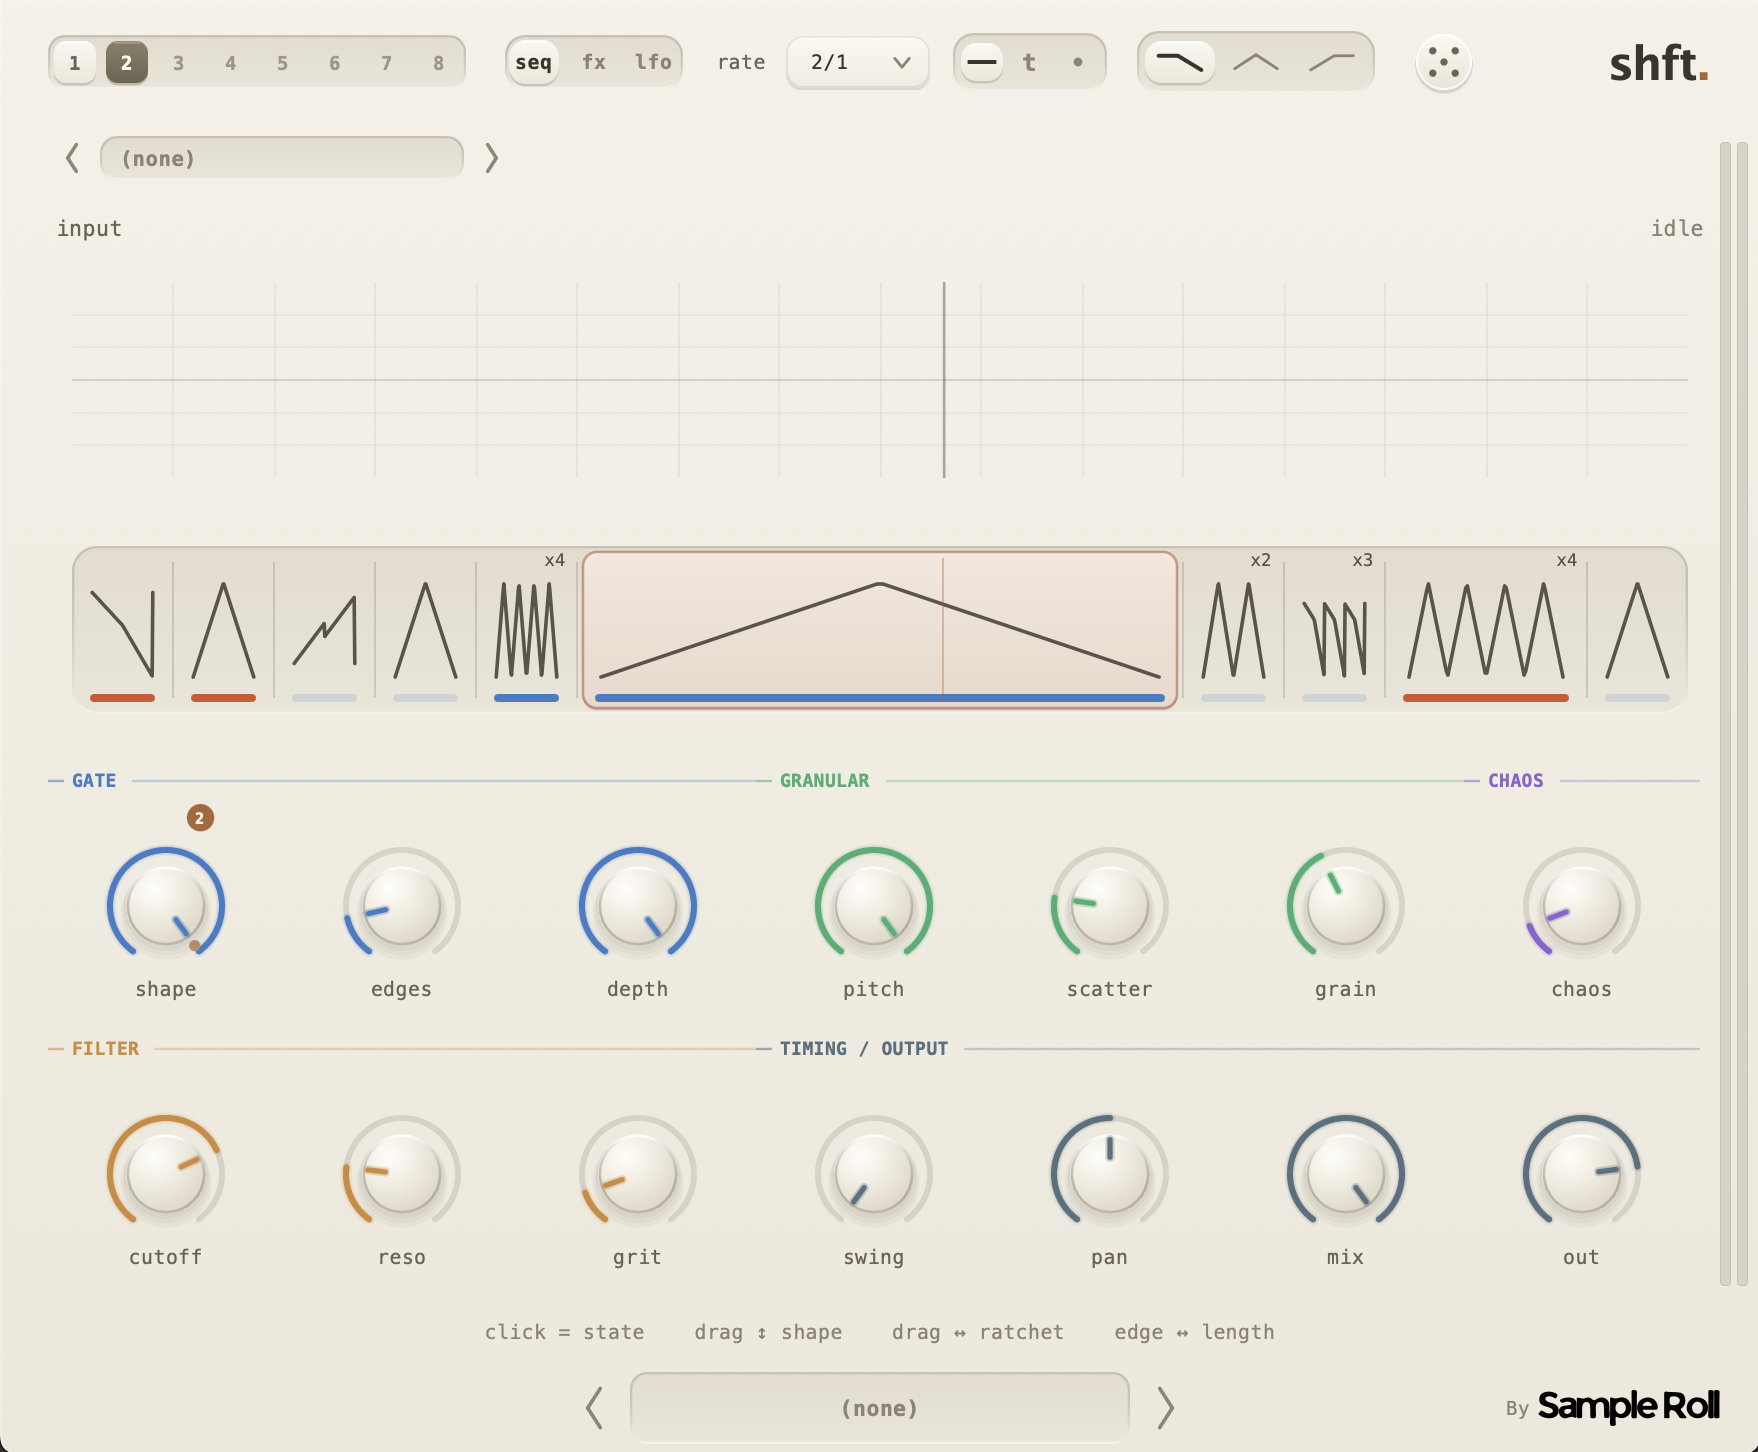Click the grain knob

click(1346, 906)
